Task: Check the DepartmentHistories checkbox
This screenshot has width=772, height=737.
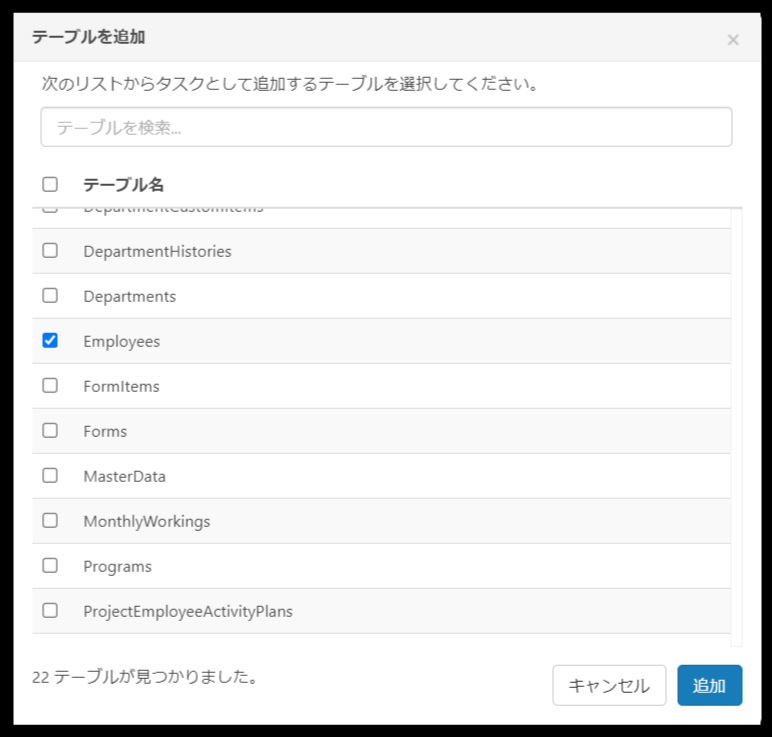Action: [x=50, y=251]
